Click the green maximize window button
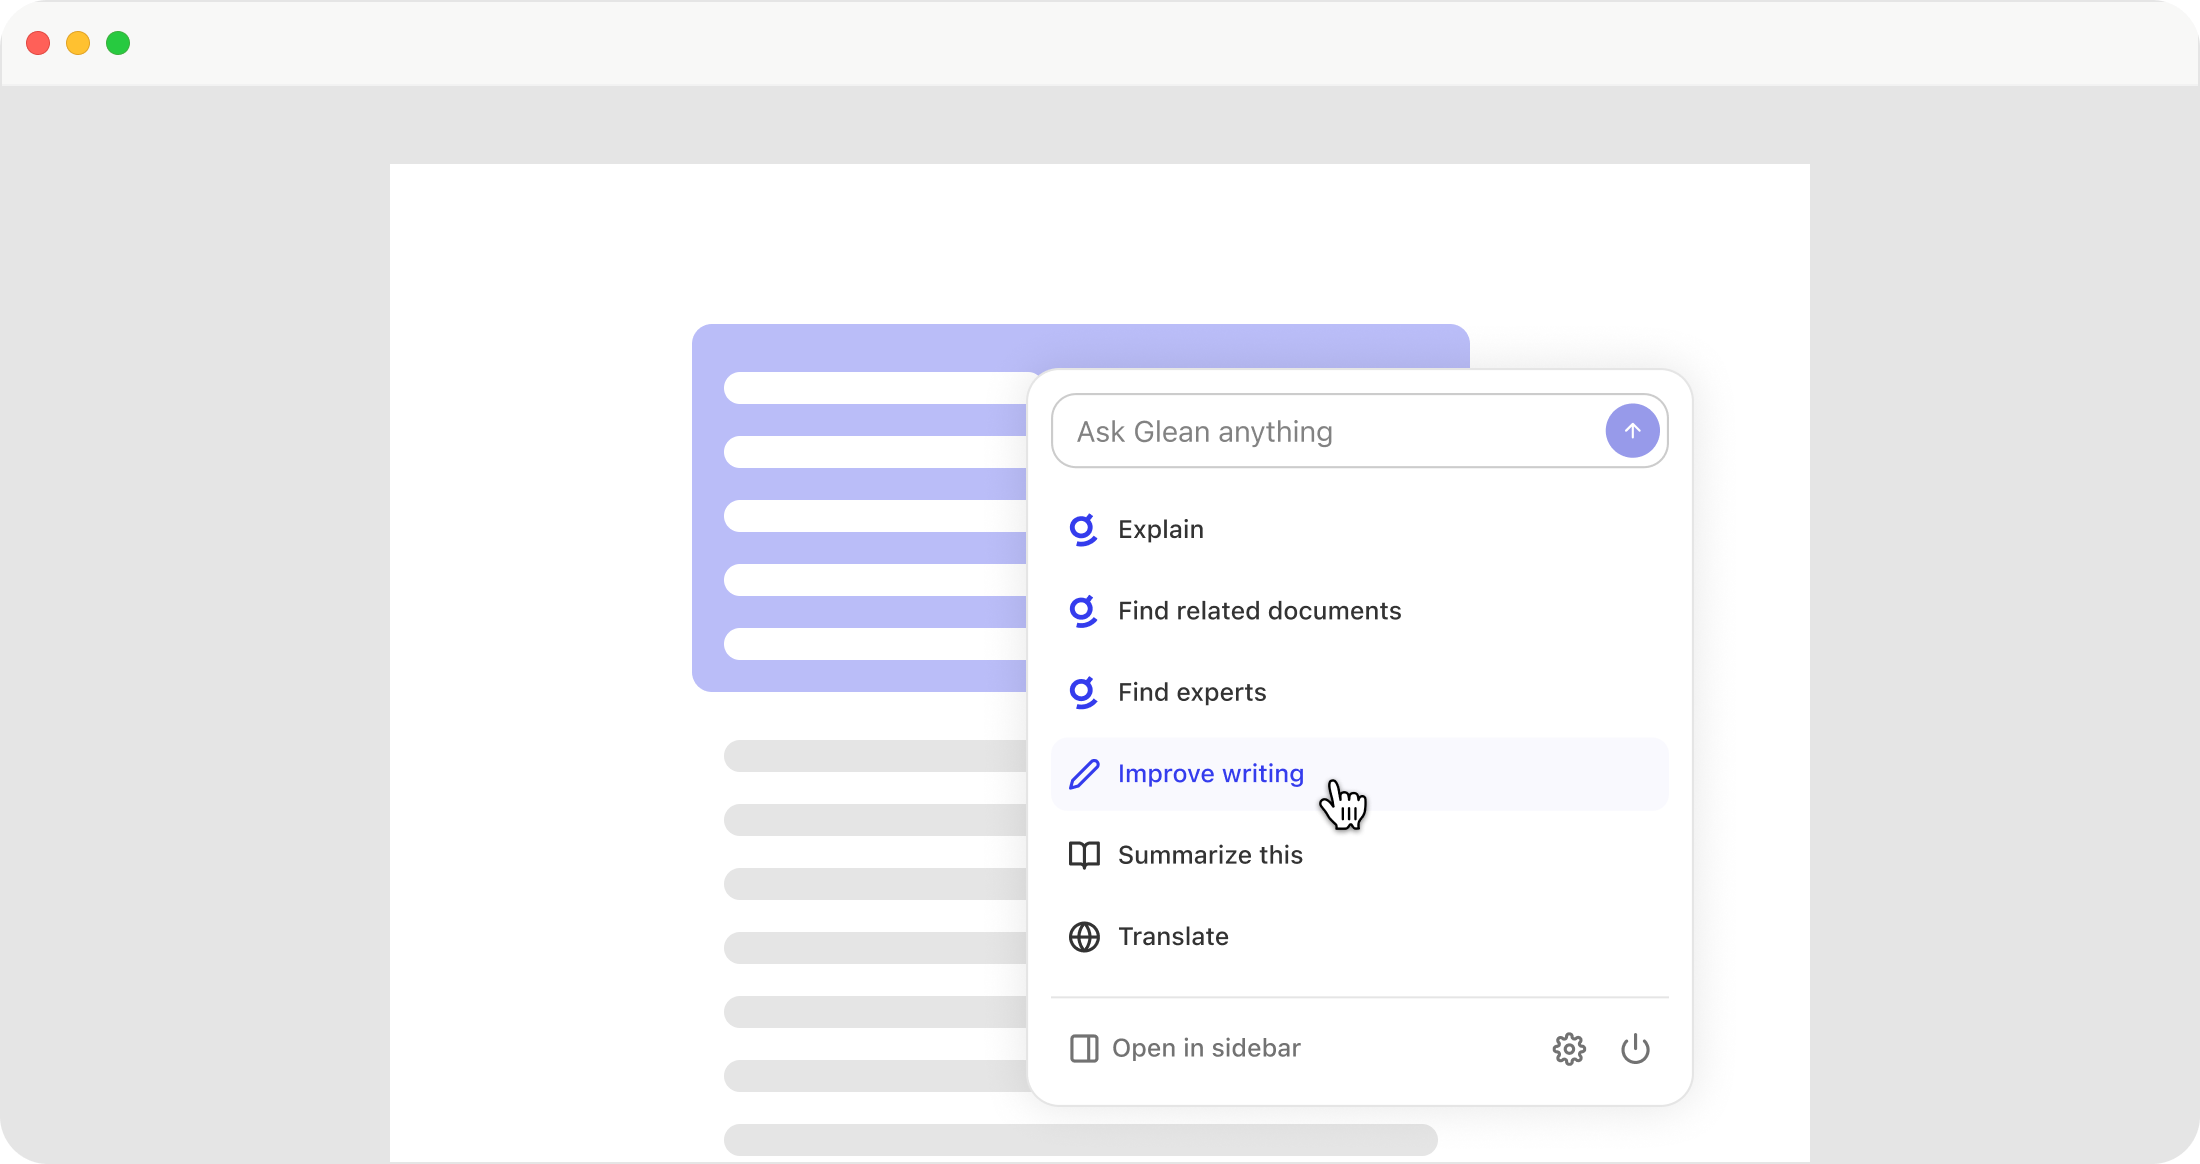Image resolution: width=2200 pixels, height=1164 pixels. 118,43
